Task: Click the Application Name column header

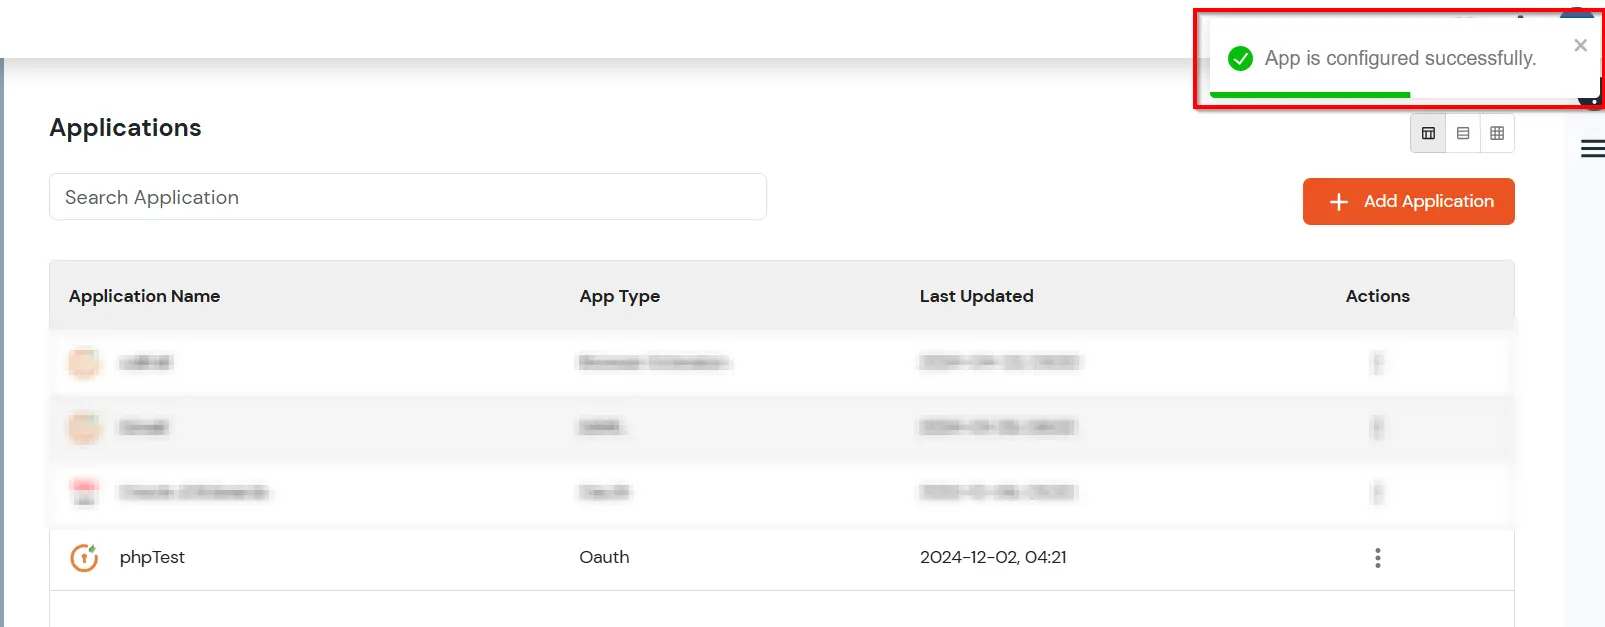Action: click(x=144, y=296)
